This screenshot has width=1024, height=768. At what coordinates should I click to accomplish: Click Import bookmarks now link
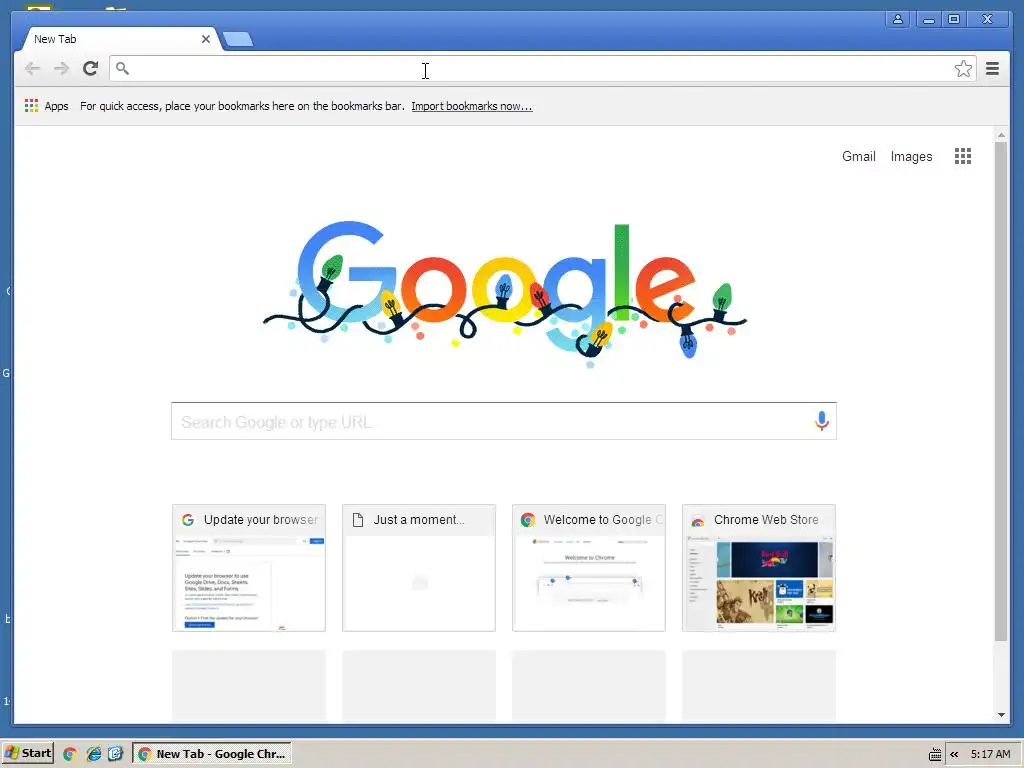[x=472, y=106]
